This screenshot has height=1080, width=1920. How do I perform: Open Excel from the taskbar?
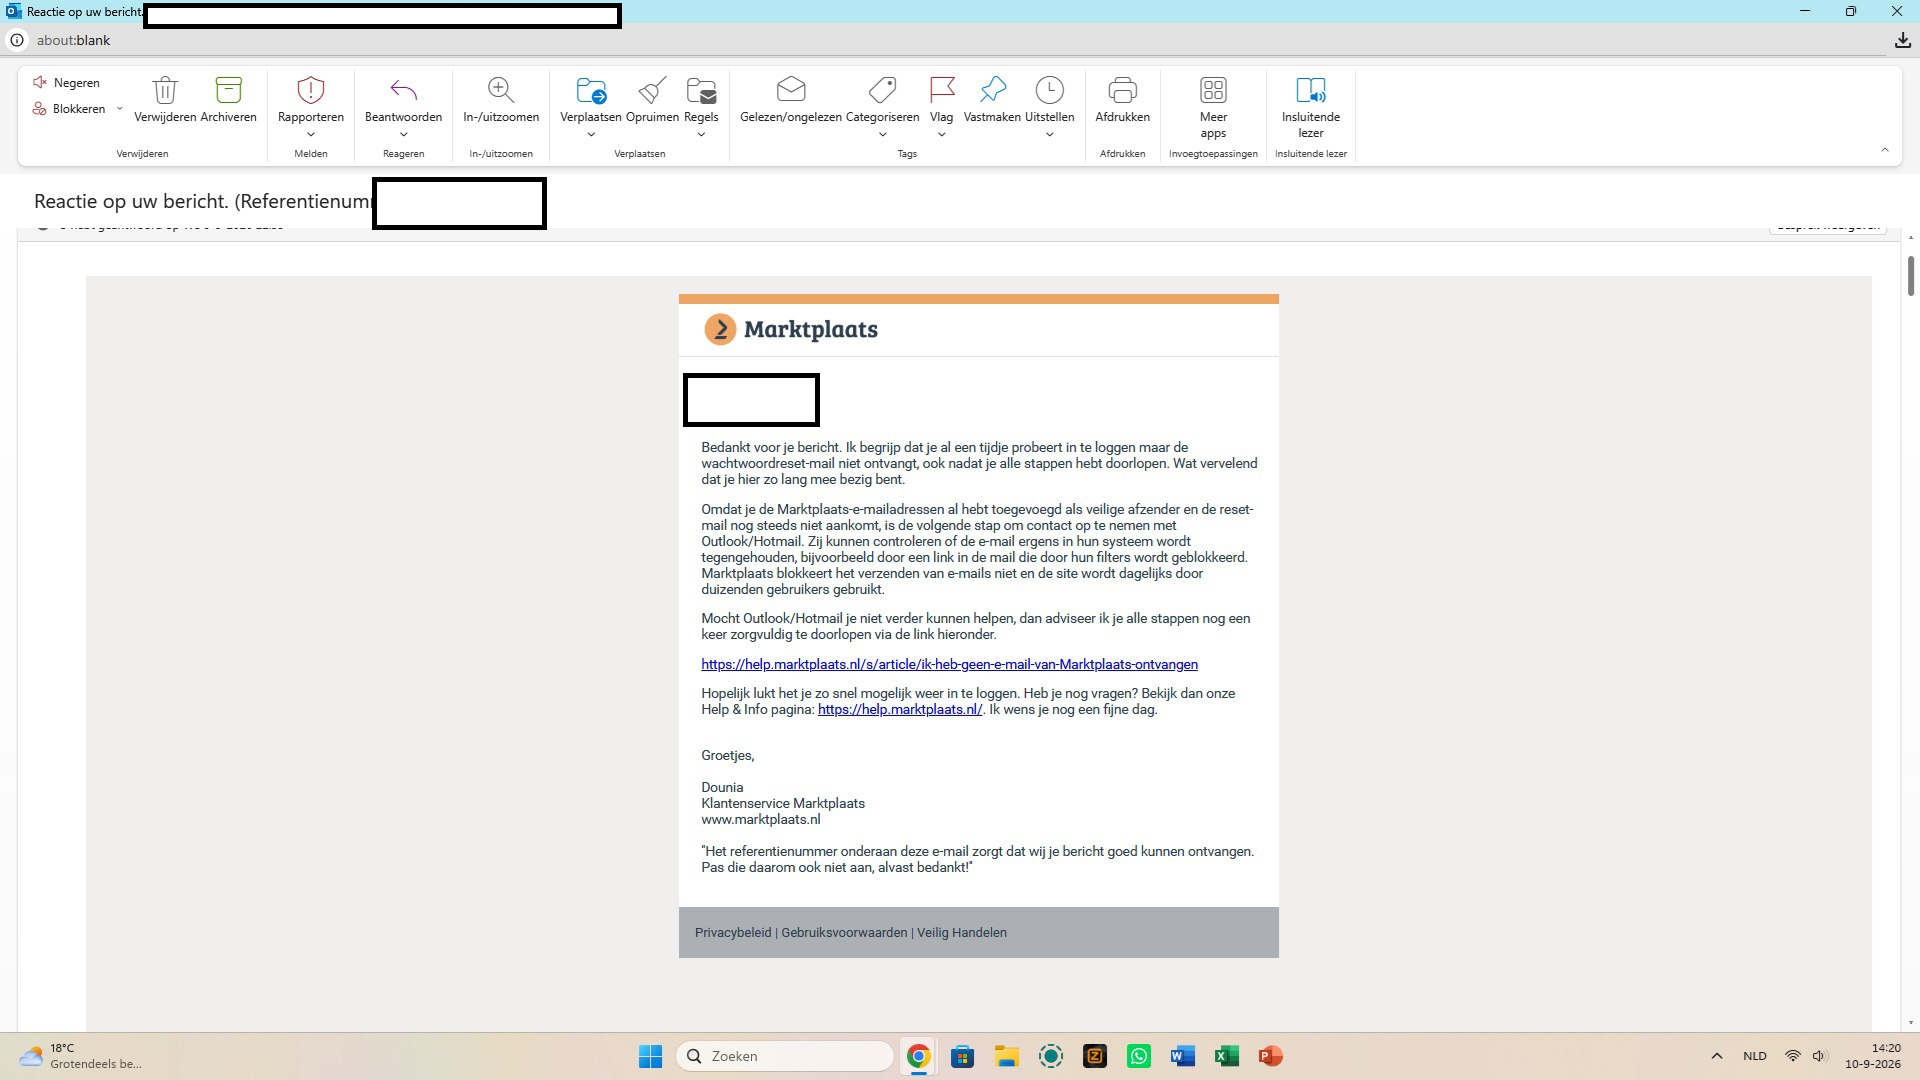pyautogui.click(x=1227, y=1056)
